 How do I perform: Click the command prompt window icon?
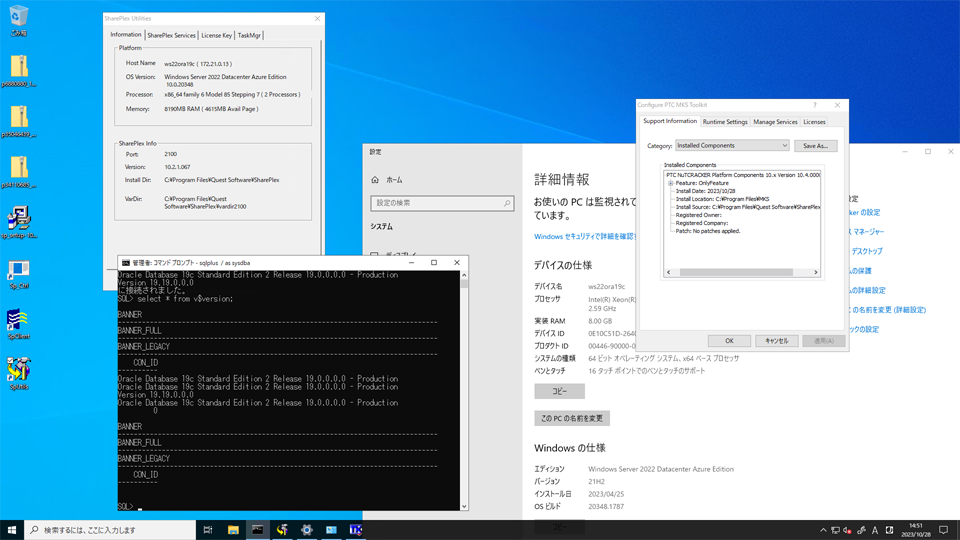126,263
